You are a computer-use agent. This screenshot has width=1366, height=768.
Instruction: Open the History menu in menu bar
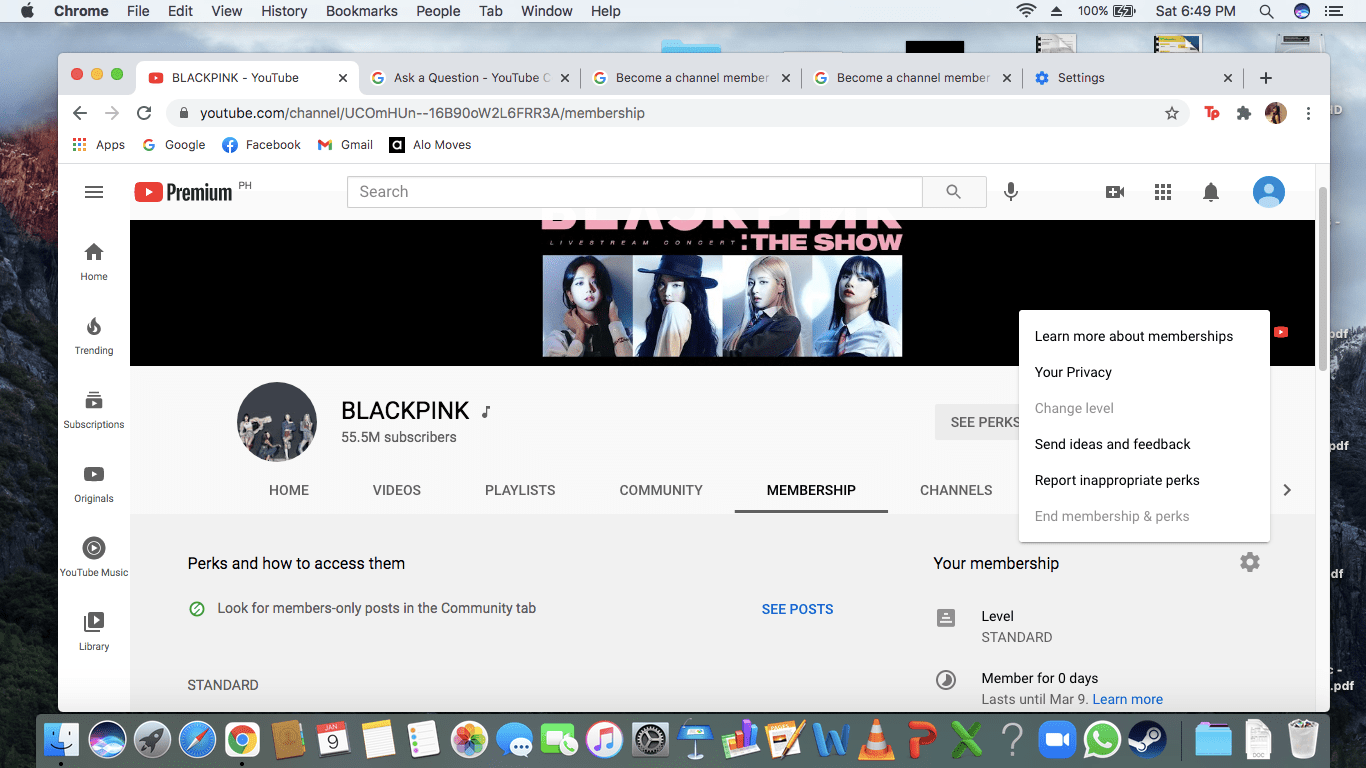(x=284, y=11)
